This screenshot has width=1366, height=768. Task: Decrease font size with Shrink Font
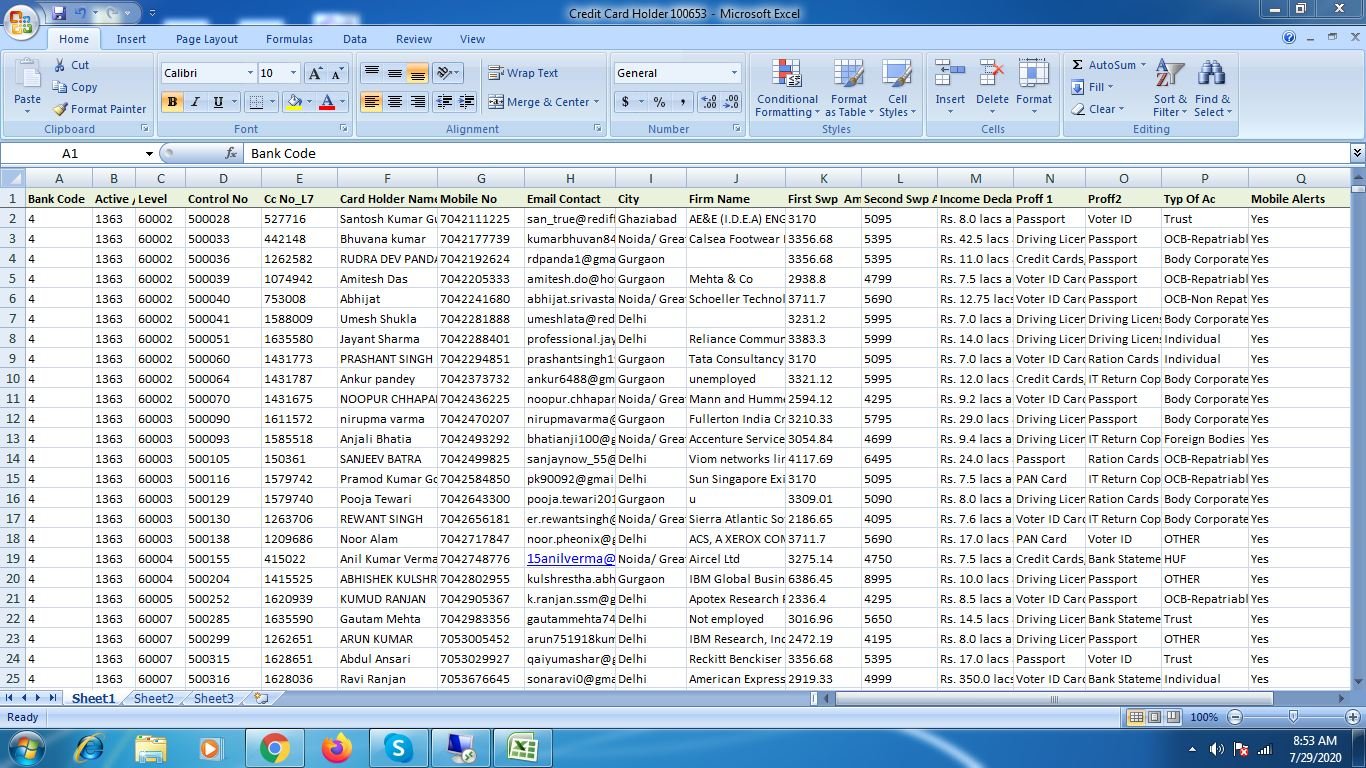coord(337,73)
